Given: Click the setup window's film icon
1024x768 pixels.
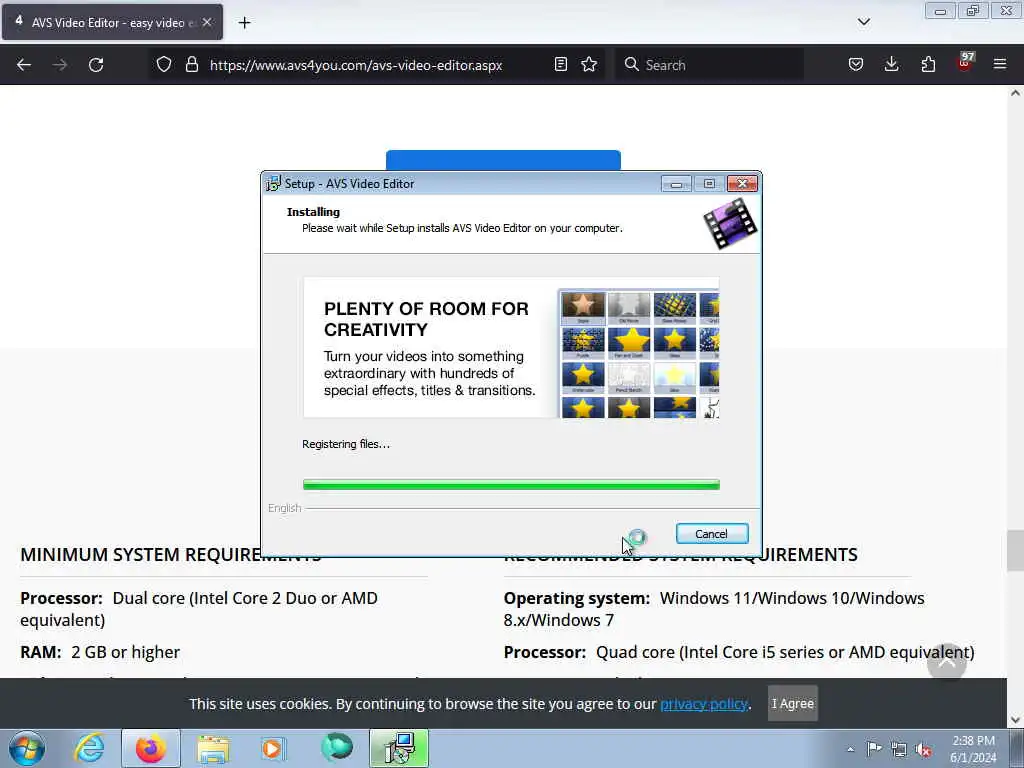Looking at the screenshot, I should coord(730,224).
